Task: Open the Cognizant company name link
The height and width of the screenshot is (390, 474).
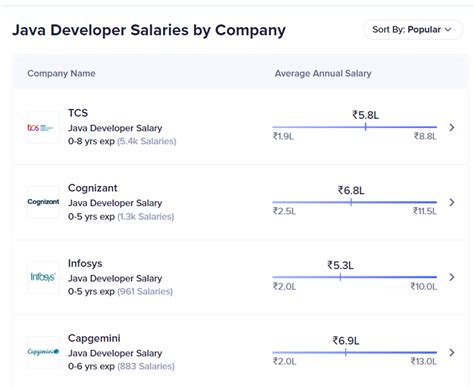Action: click(x=93, y=188)
